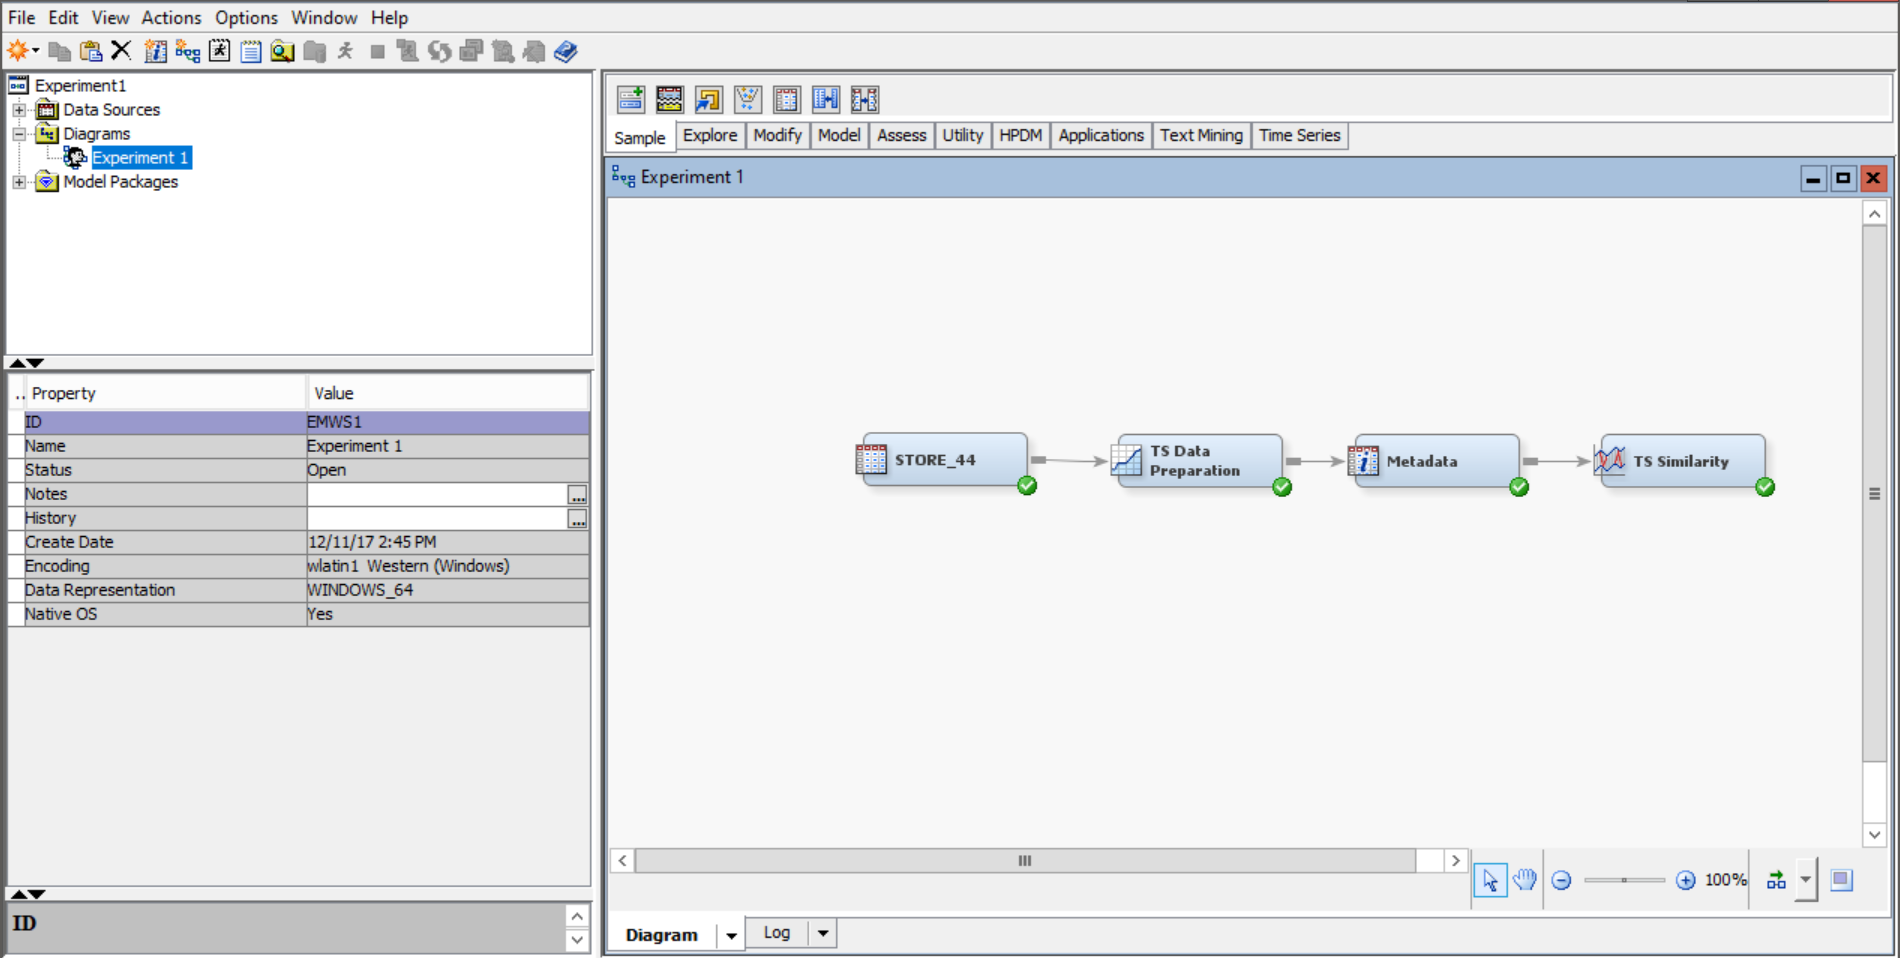Expand the Data Sources tree node
1900x958 pixels.
(19, 110)
